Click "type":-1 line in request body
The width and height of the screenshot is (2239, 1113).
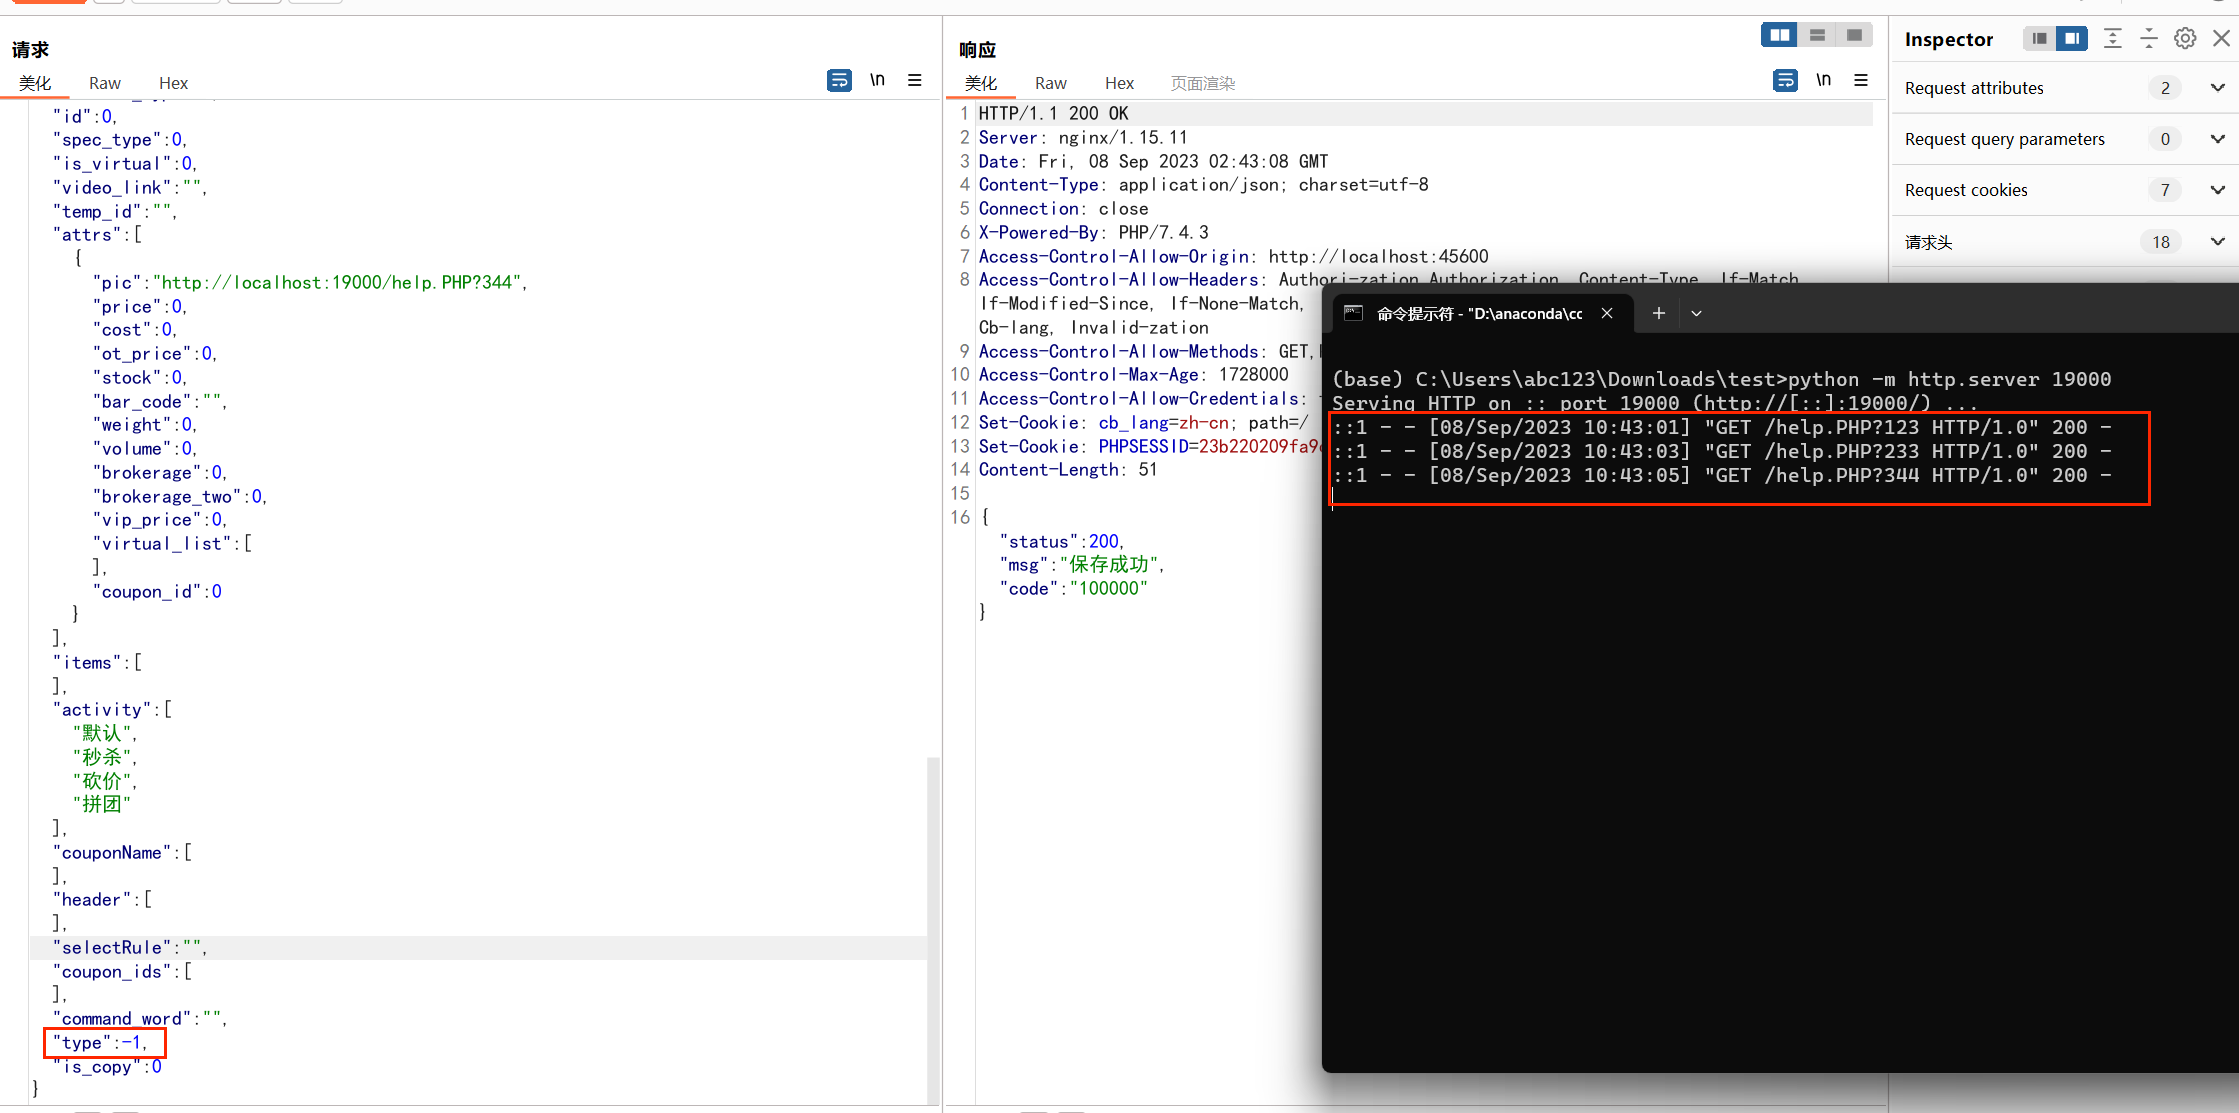(x=100, y=1043)
